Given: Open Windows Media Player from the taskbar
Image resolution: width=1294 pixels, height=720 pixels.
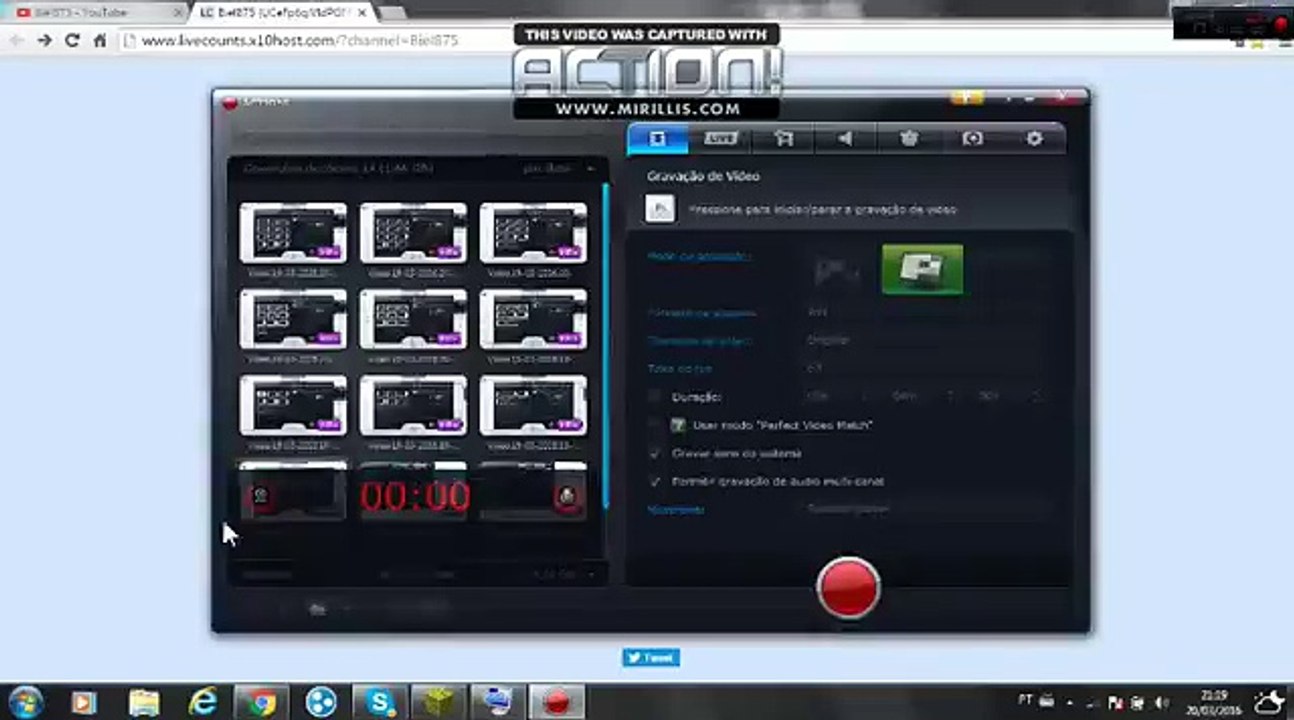Looking at the screenshot, I should [85, 702].
